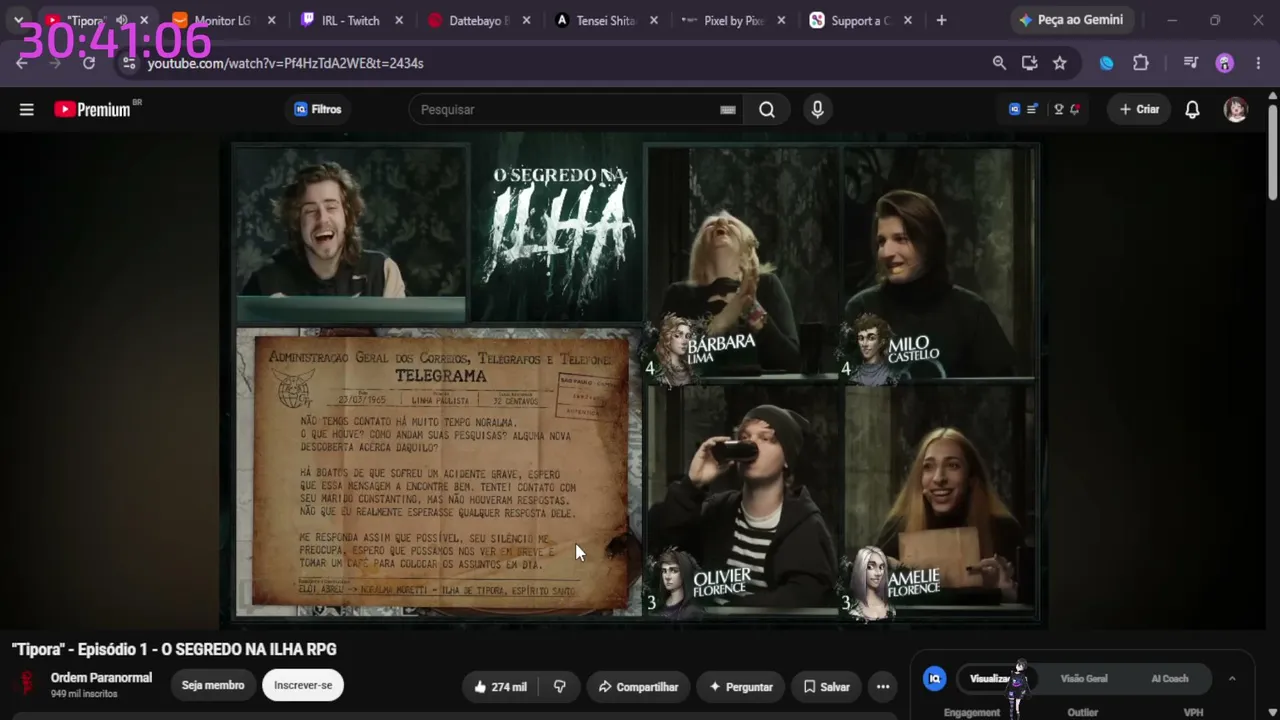Click the Engagement label in vidIQ panel
This screenshot has height=720, width=1280.
[972, 712]
